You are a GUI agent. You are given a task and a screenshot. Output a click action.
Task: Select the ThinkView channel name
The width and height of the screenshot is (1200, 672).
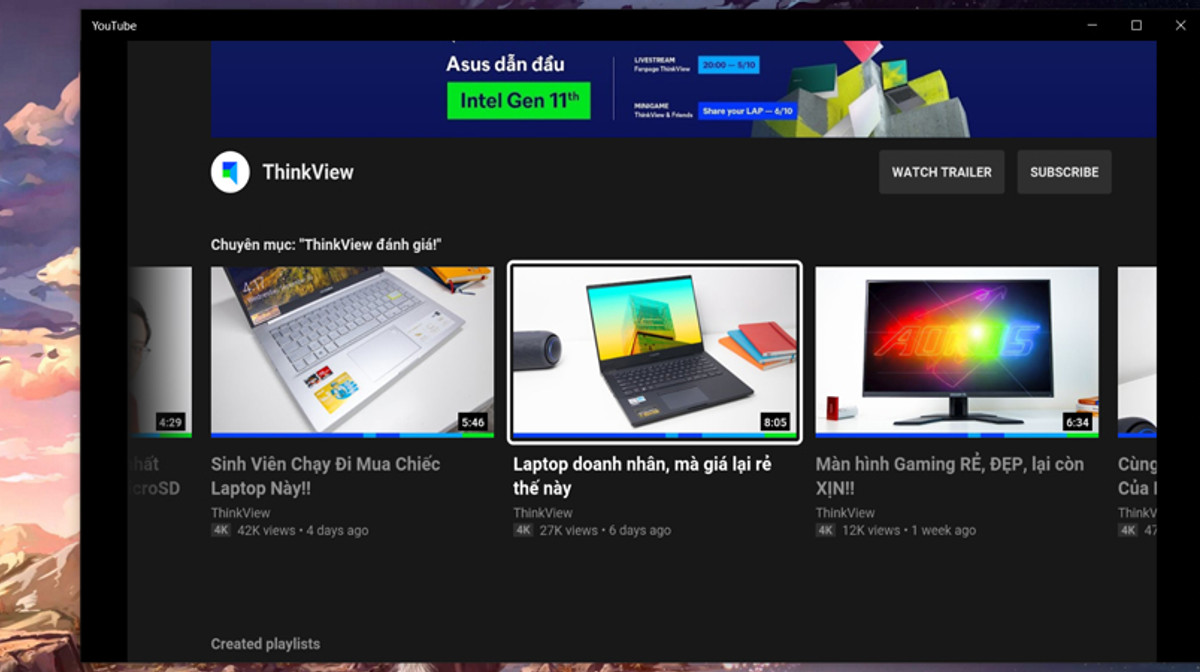308,172
